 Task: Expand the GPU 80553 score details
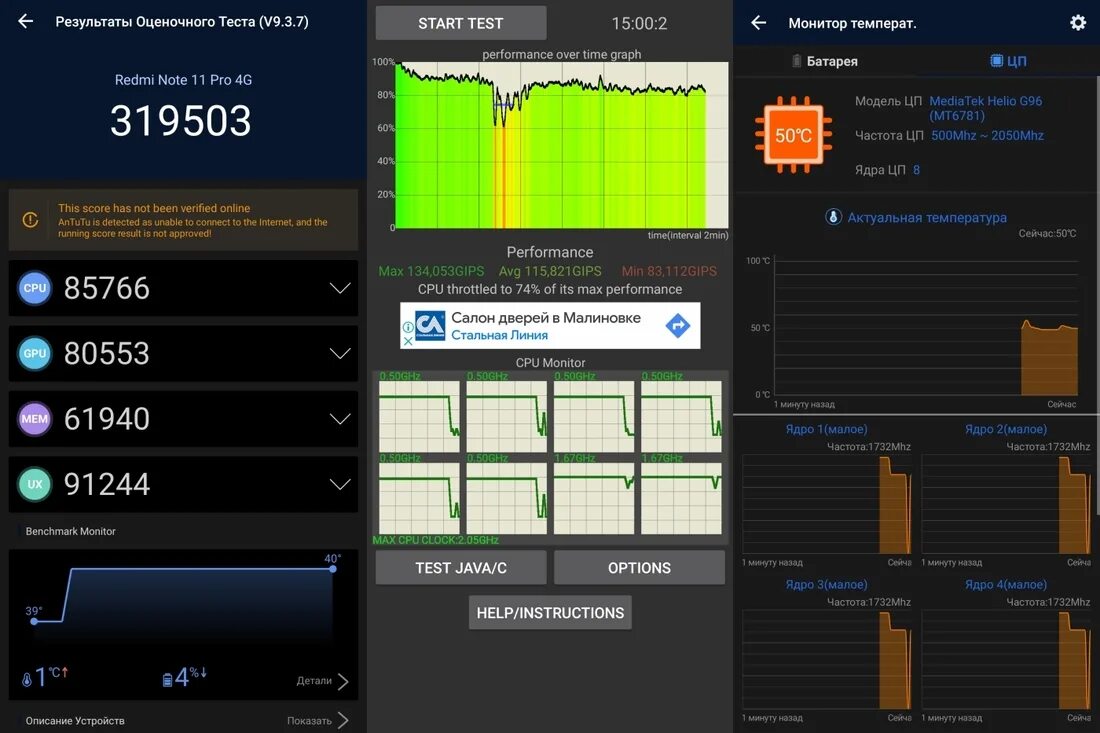click(x=340, y=353)
